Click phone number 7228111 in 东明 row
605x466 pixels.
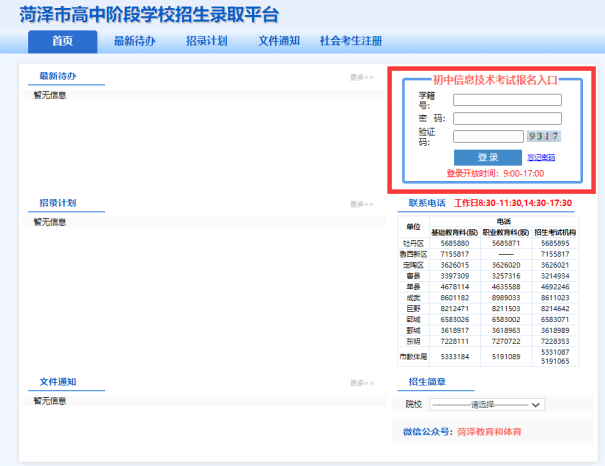point(455,341)
